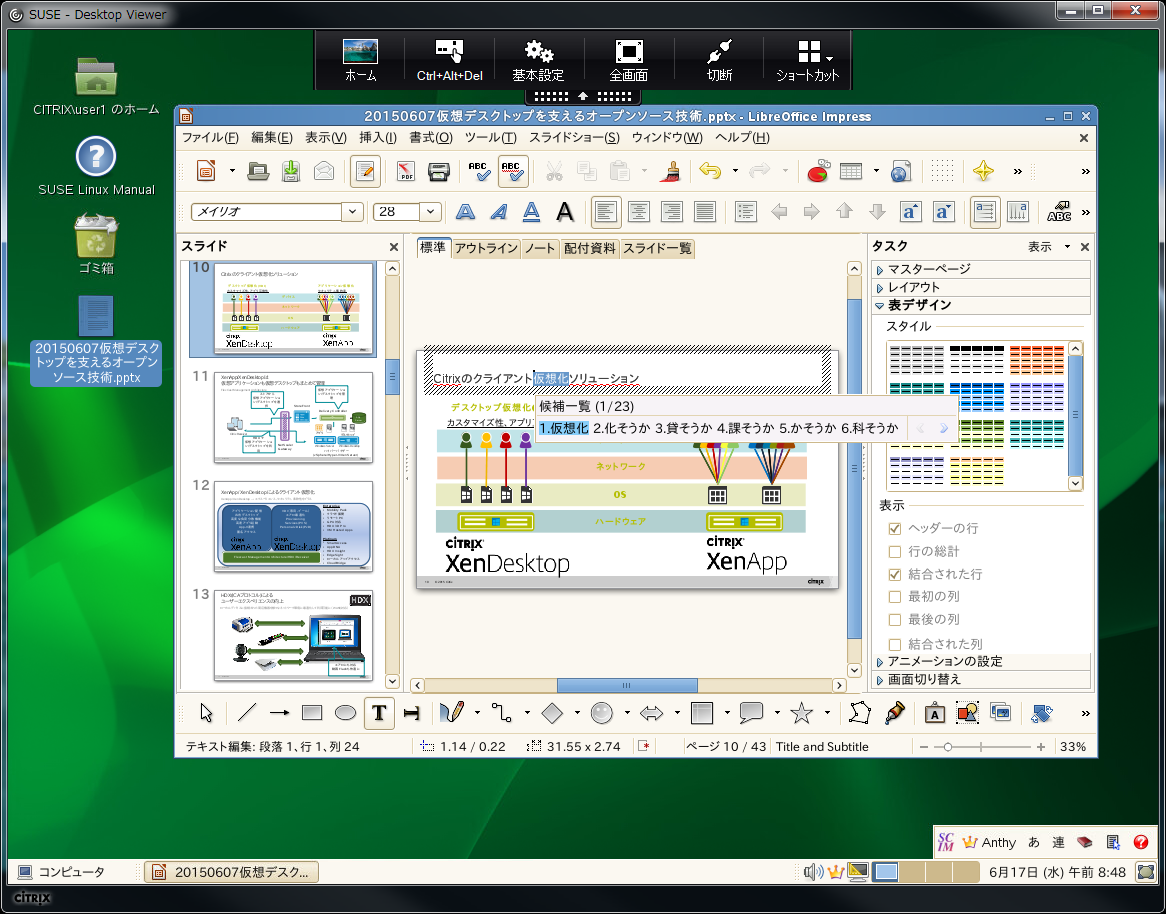1166x914 pixels.
Task: Click the Print icon in toolbar
Action: pos(439,172)
